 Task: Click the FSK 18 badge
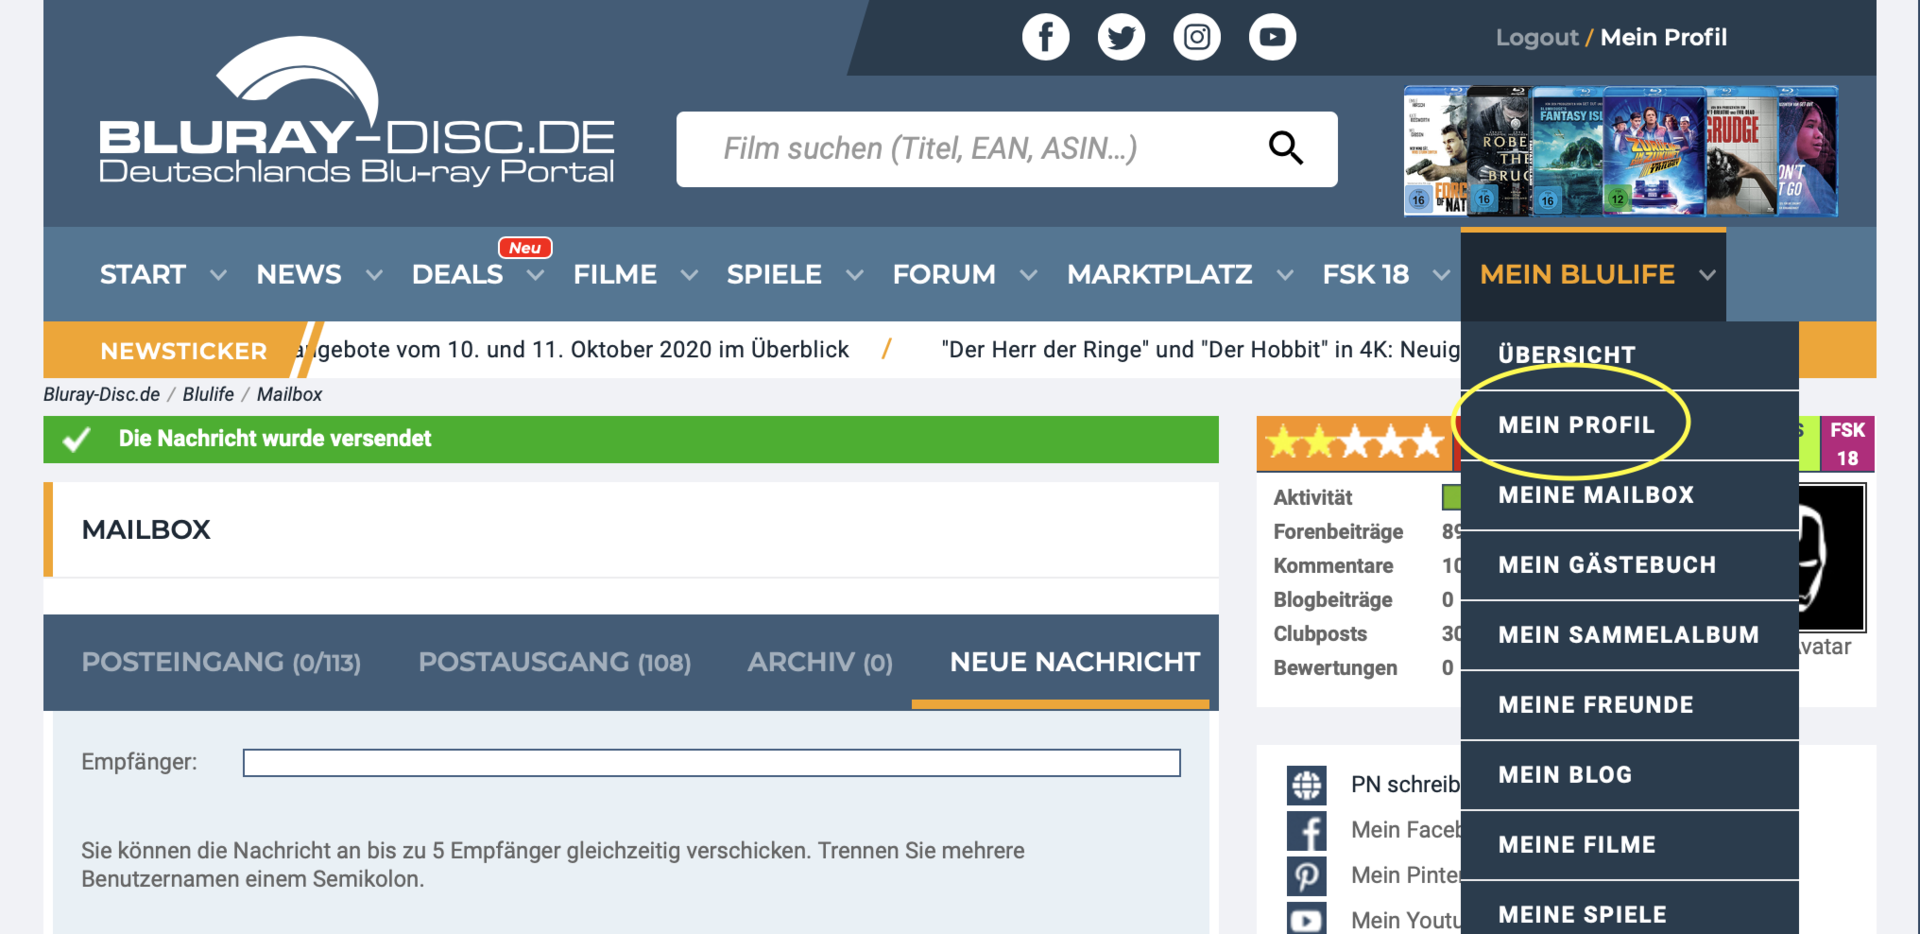(1847, 443)
